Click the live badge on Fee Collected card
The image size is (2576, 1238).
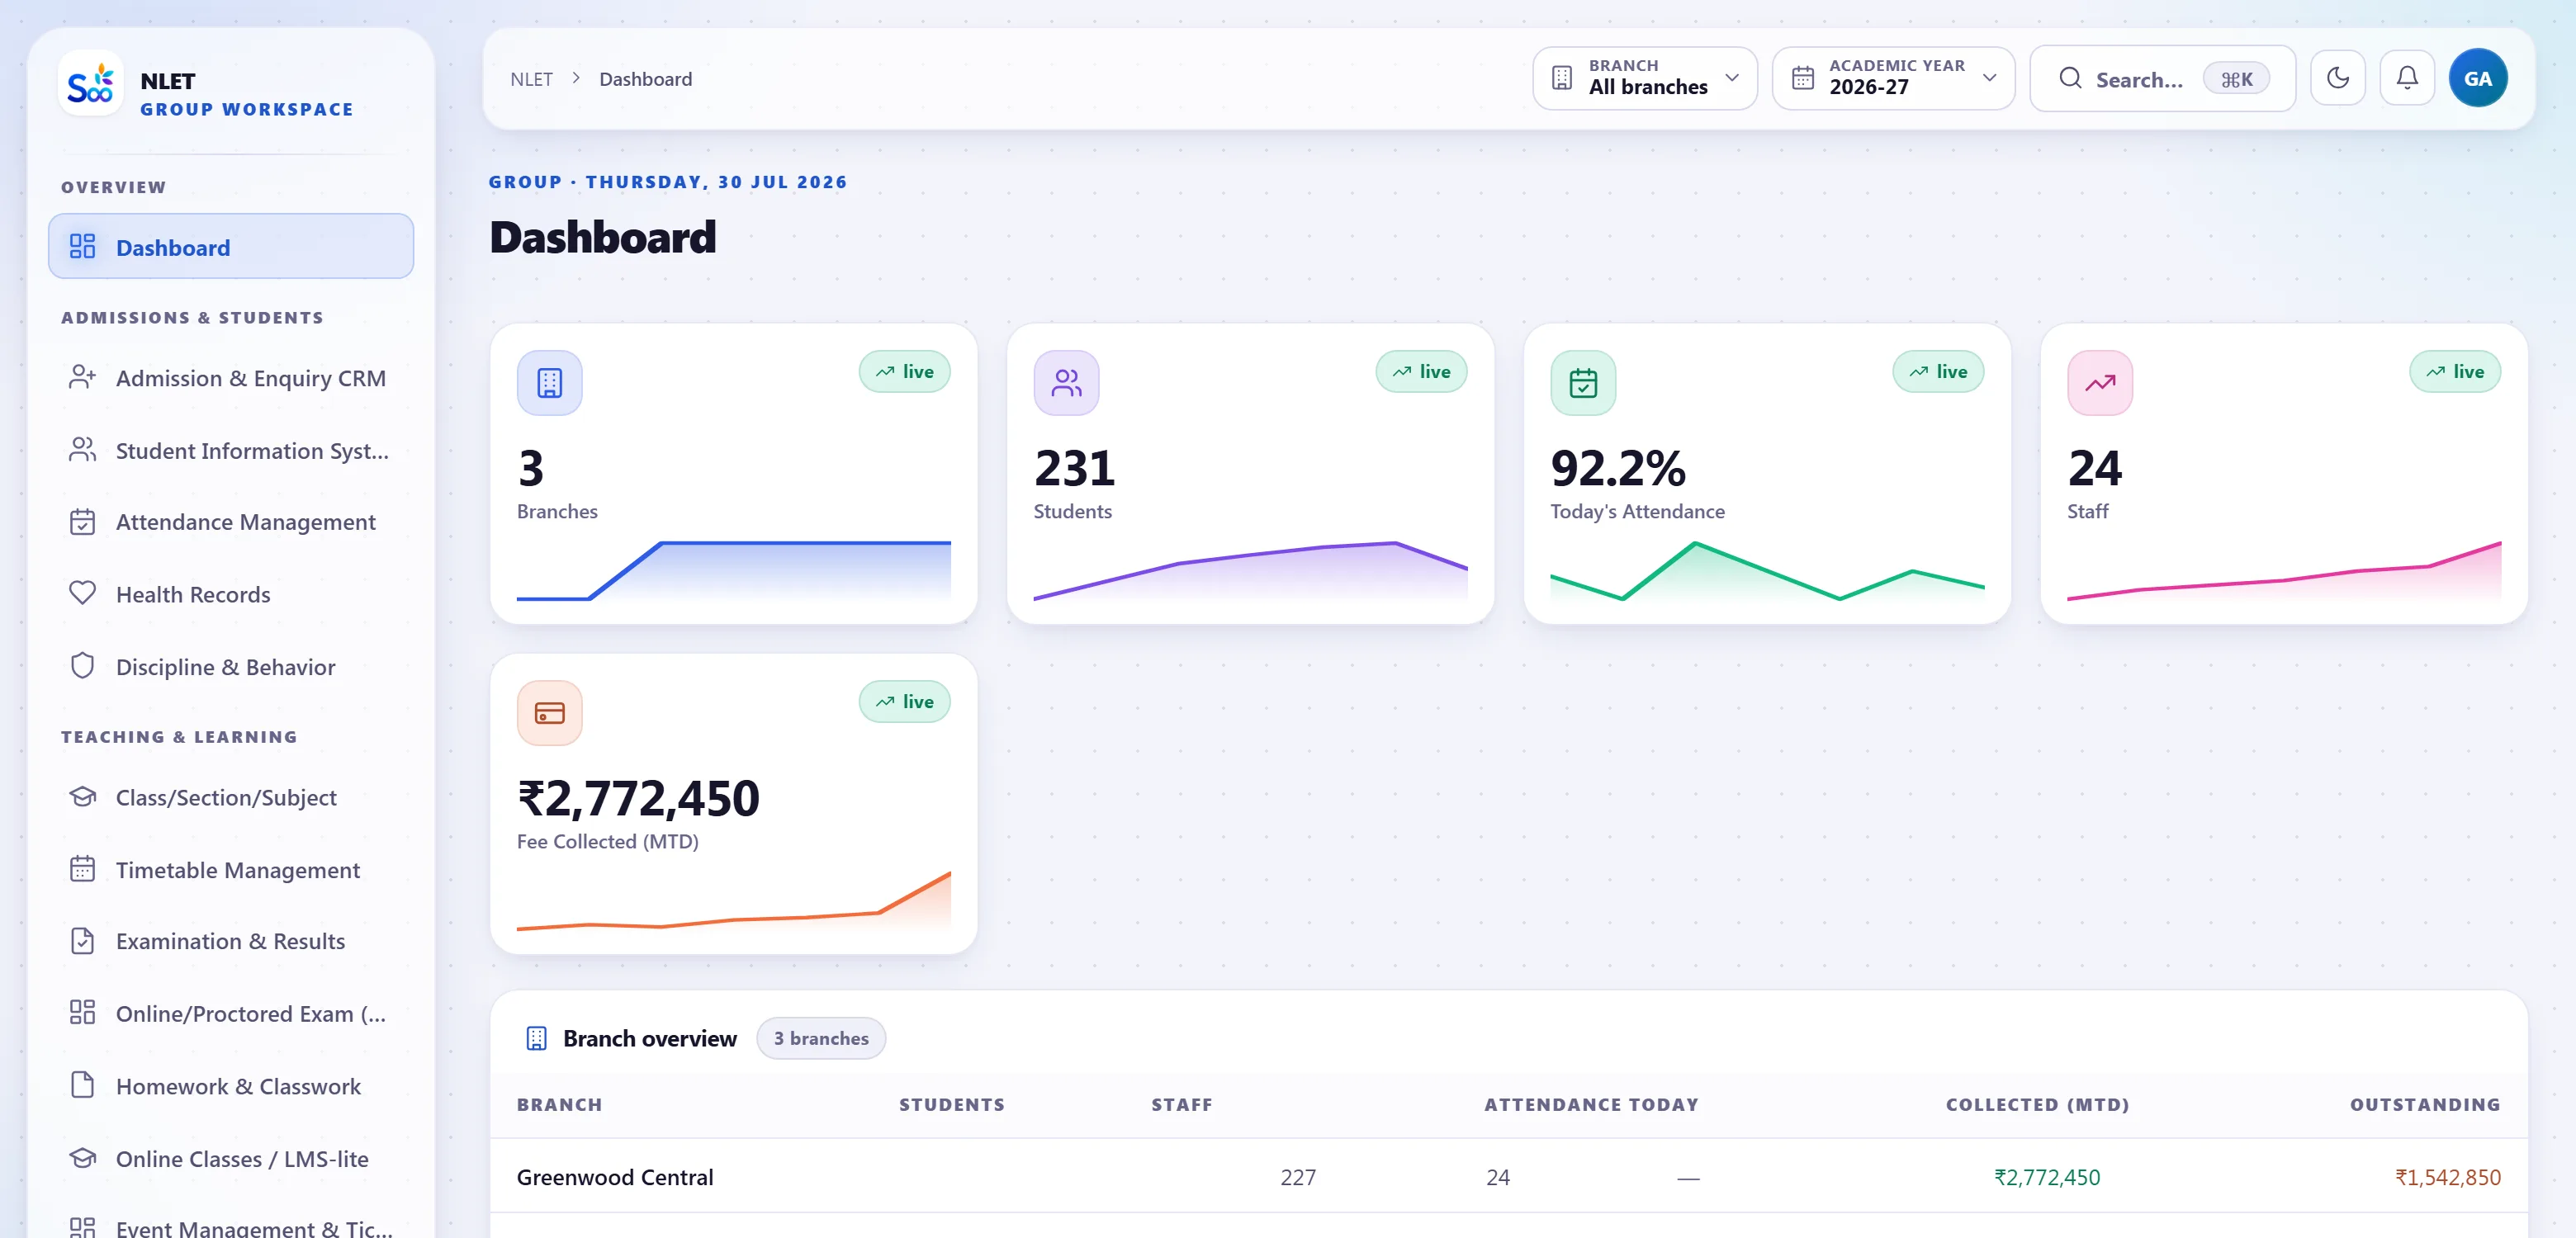pos(904,701)
